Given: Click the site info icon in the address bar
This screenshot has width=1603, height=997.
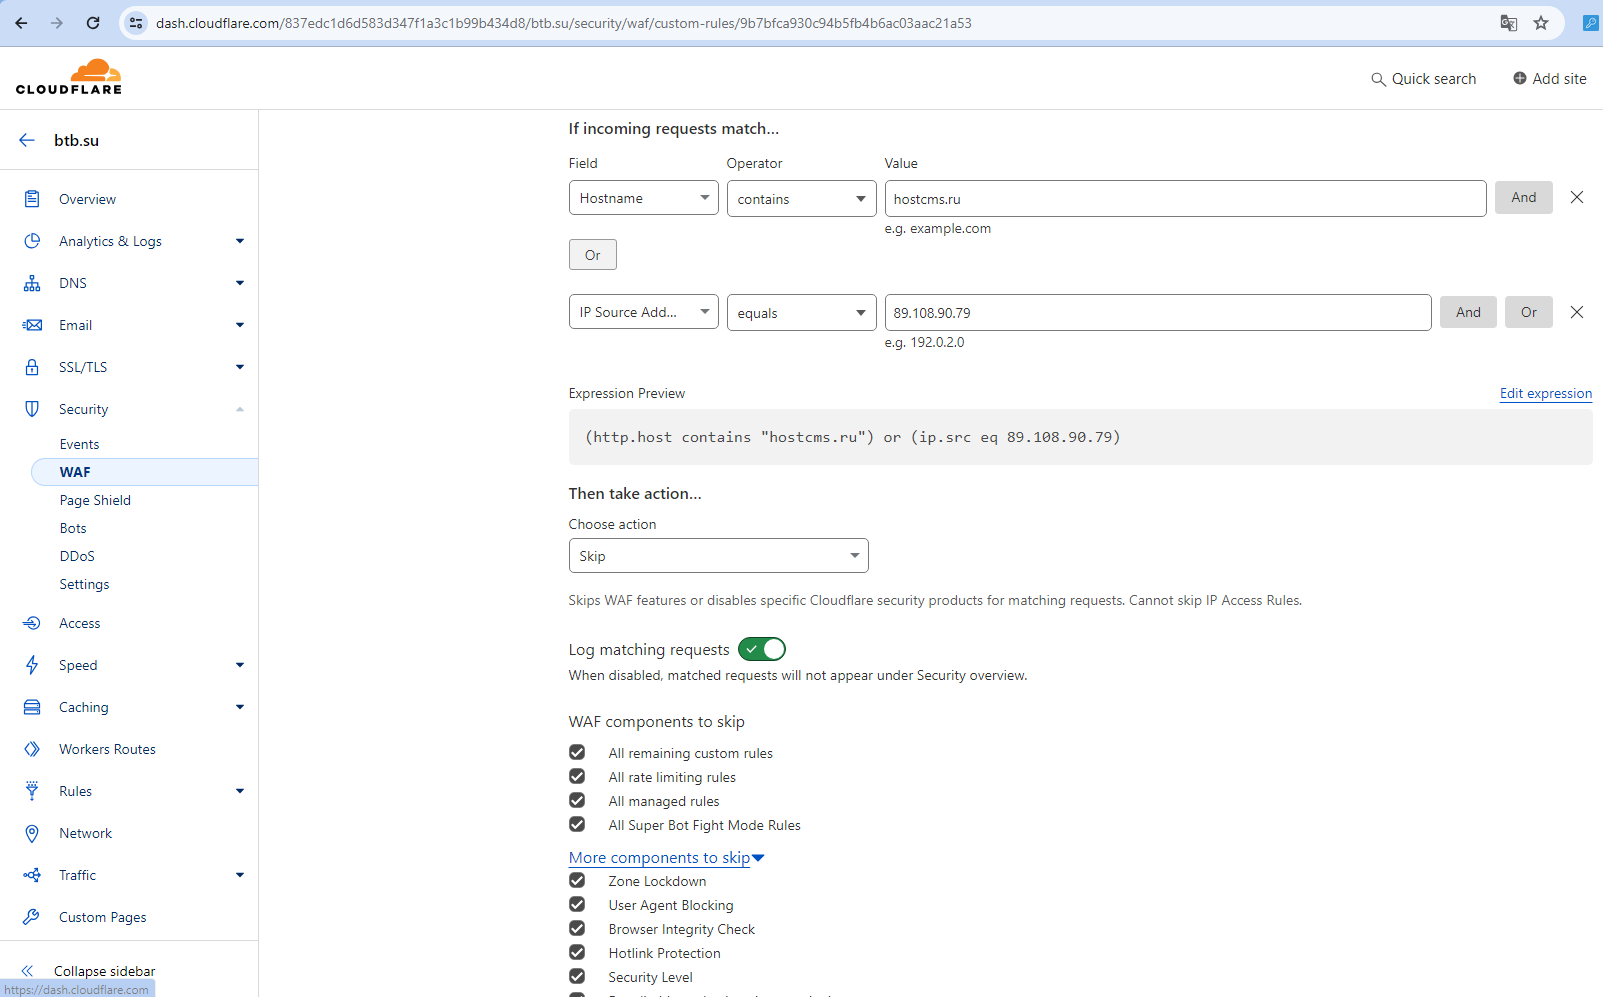Looking at the screenshot, I should coord(137,23).
